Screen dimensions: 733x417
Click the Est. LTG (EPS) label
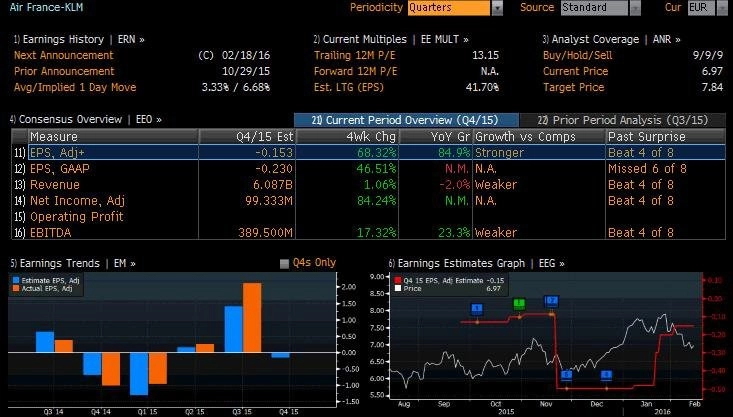[349, 87]
